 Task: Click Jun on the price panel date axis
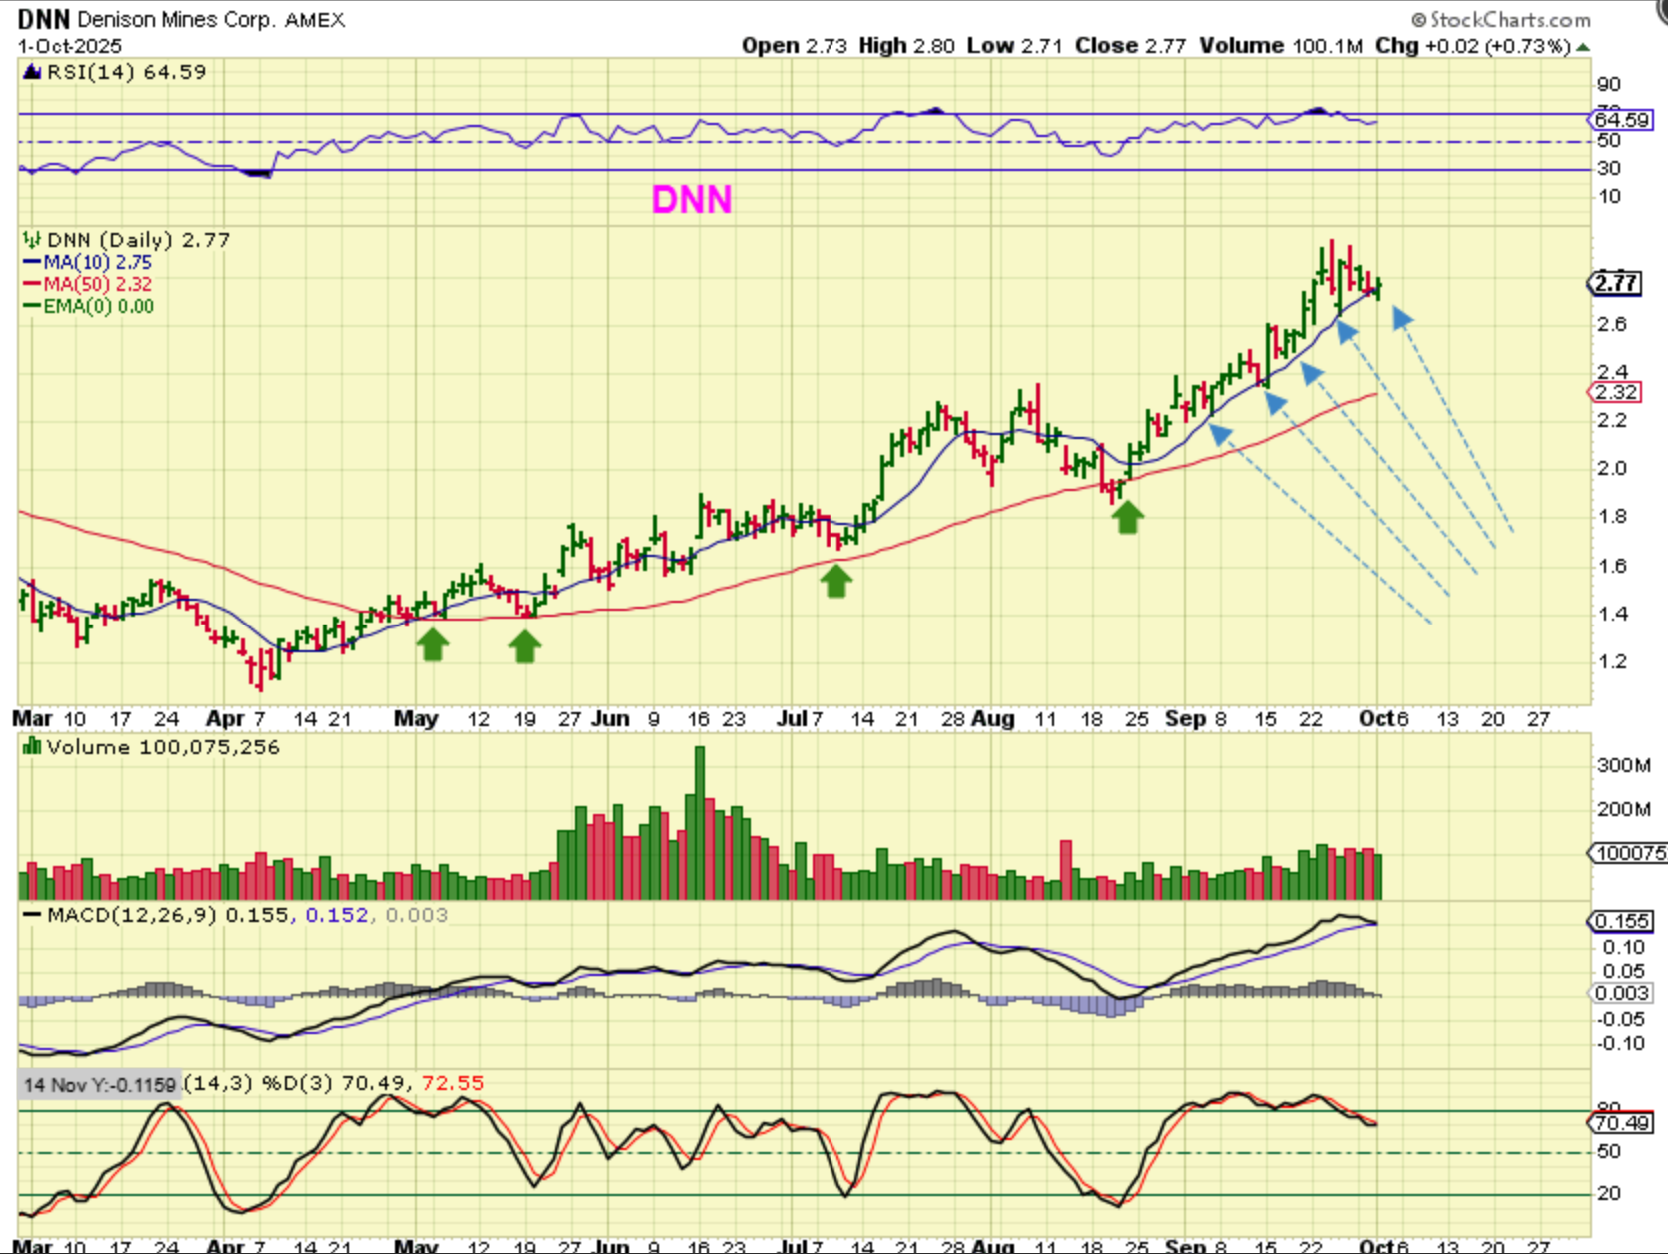tap(610, 718)
